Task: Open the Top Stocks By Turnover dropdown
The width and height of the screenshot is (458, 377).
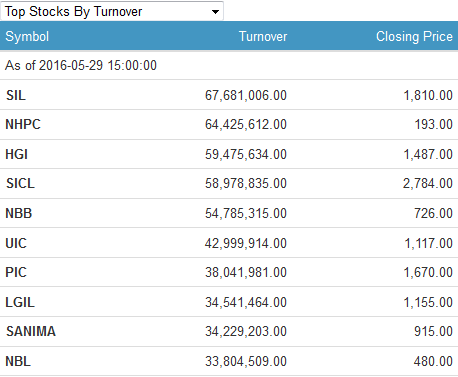Action: coord(112,11)
